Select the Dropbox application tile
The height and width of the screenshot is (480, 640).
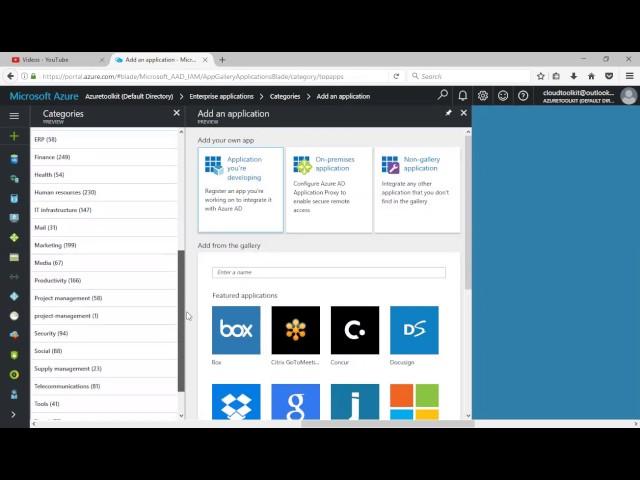[236, 402]
